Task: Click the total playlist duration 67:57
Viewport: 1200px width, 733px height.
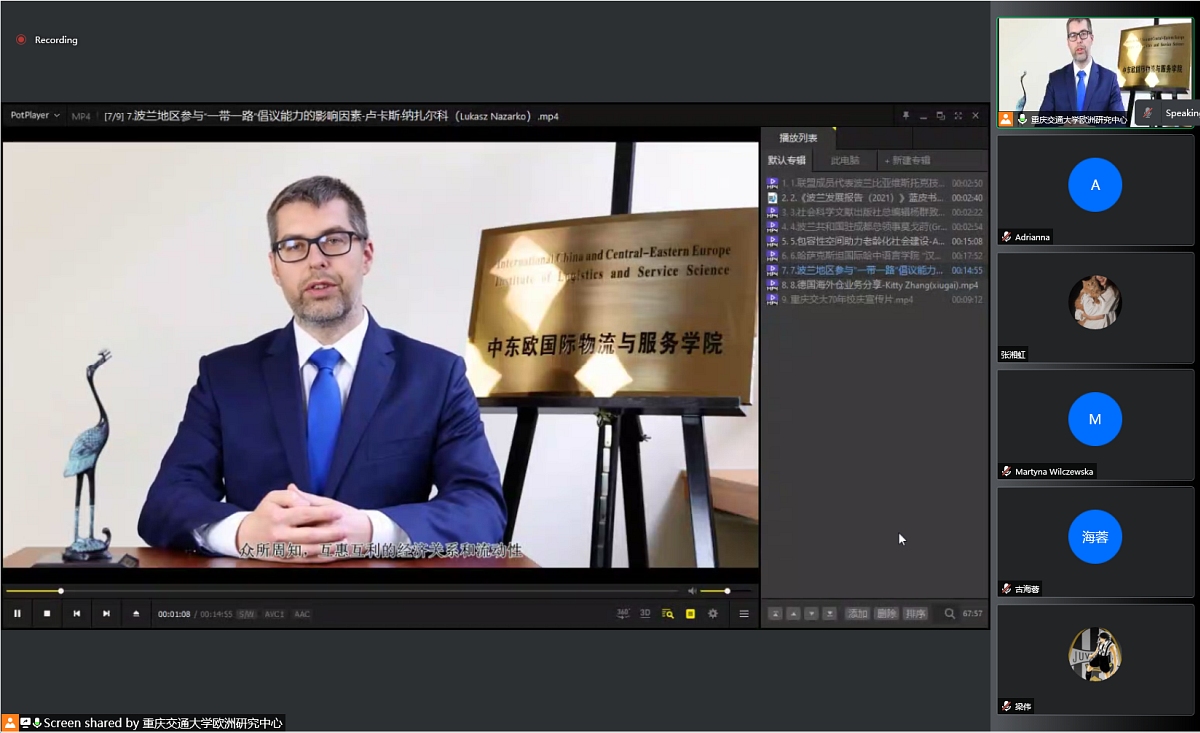Action: 972,614
